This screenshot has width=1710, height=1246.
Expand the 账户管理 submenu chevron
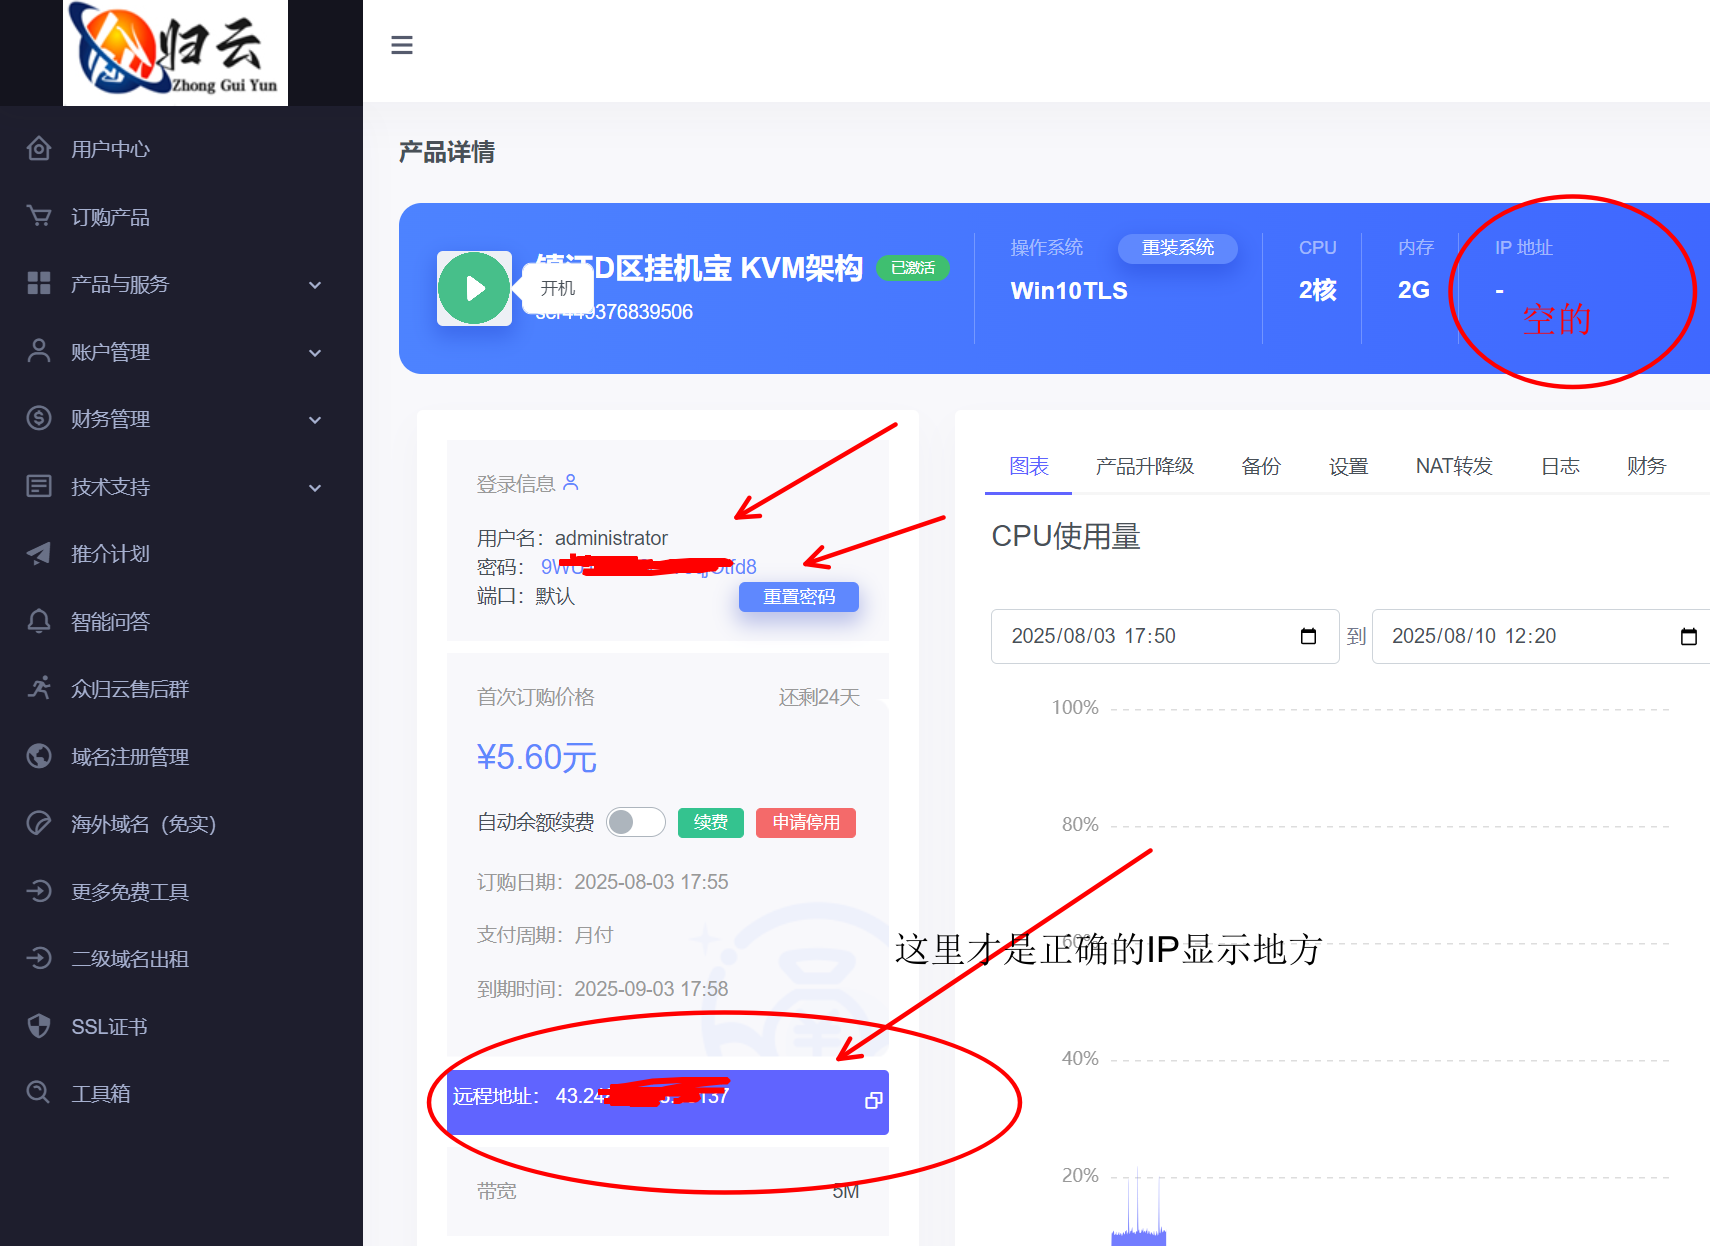point(315,353)
